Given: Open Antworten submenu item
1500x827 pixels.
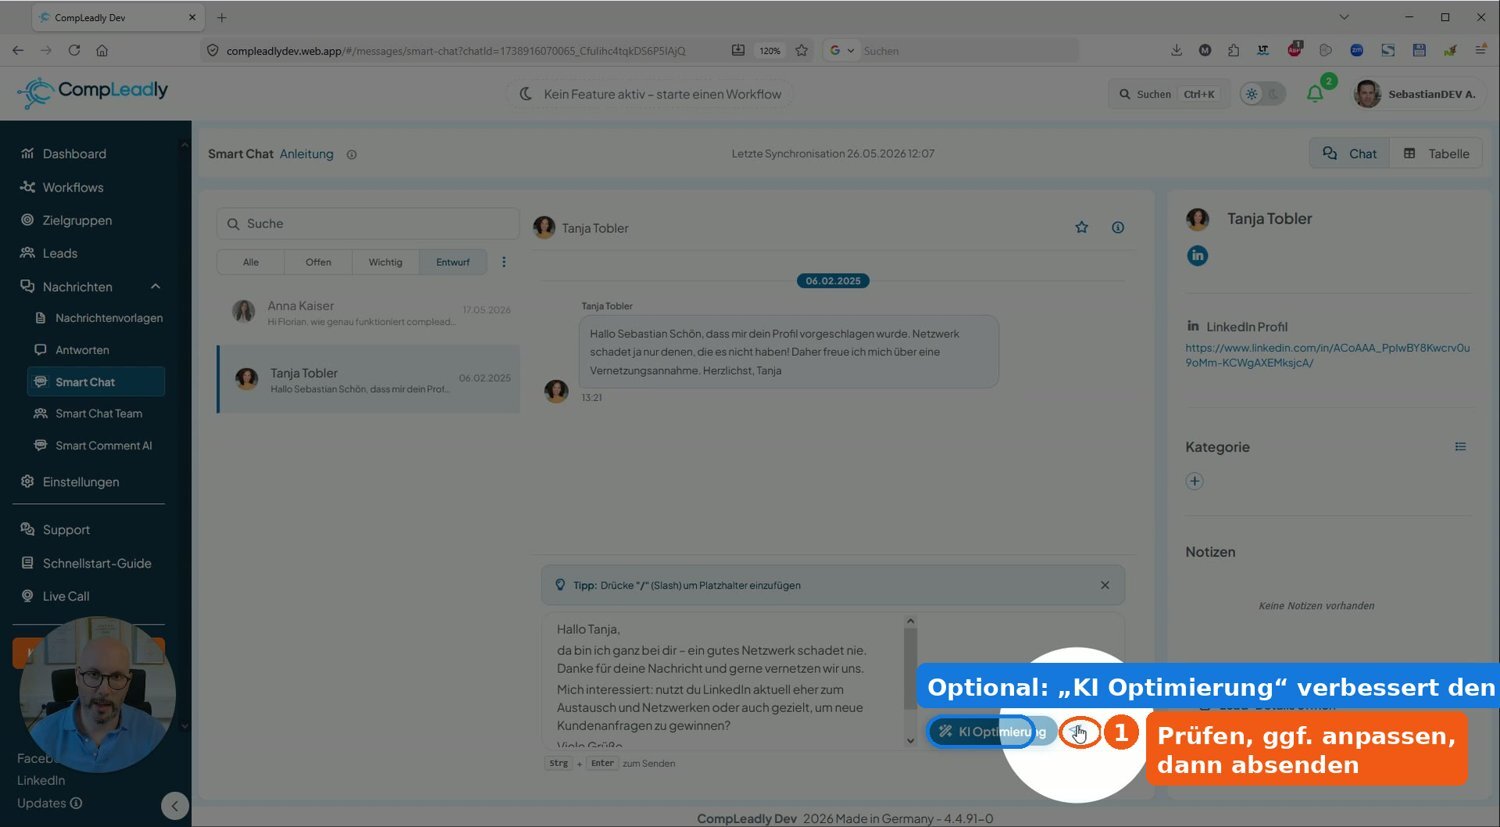Looking at the screenshot, I should 82,350.
